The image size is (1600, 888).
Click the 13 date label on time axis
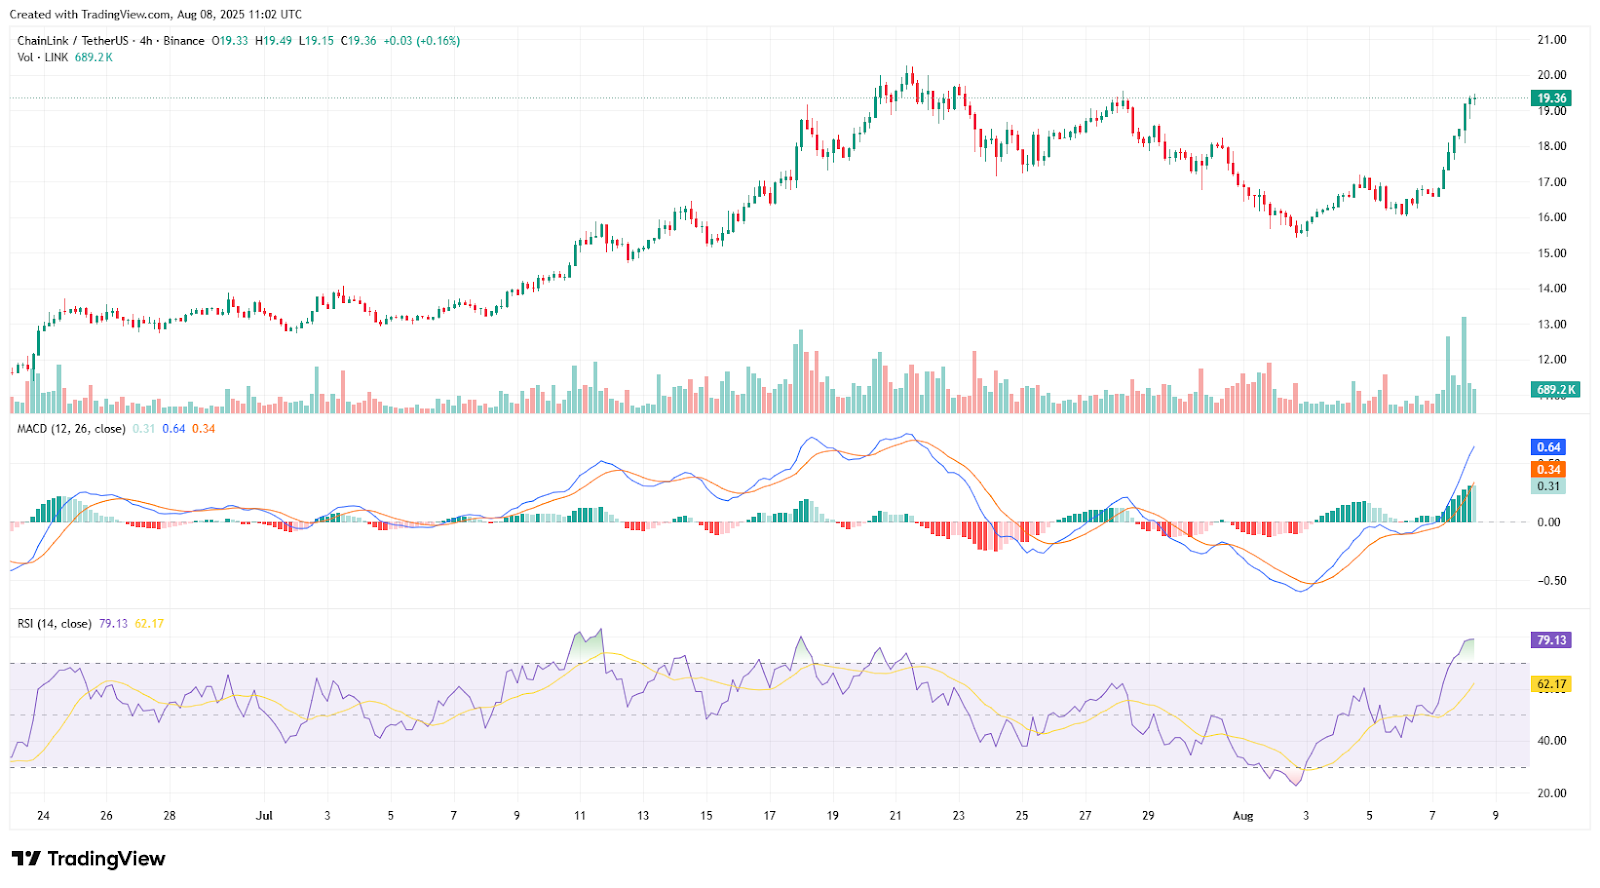[x=643, y=816]
